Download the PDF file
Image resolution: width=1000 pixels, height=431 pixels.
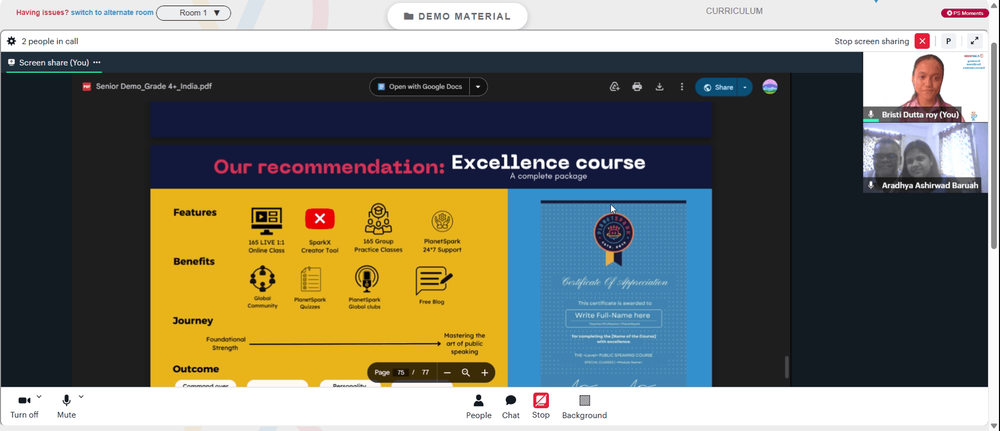[x=659, y=87]
